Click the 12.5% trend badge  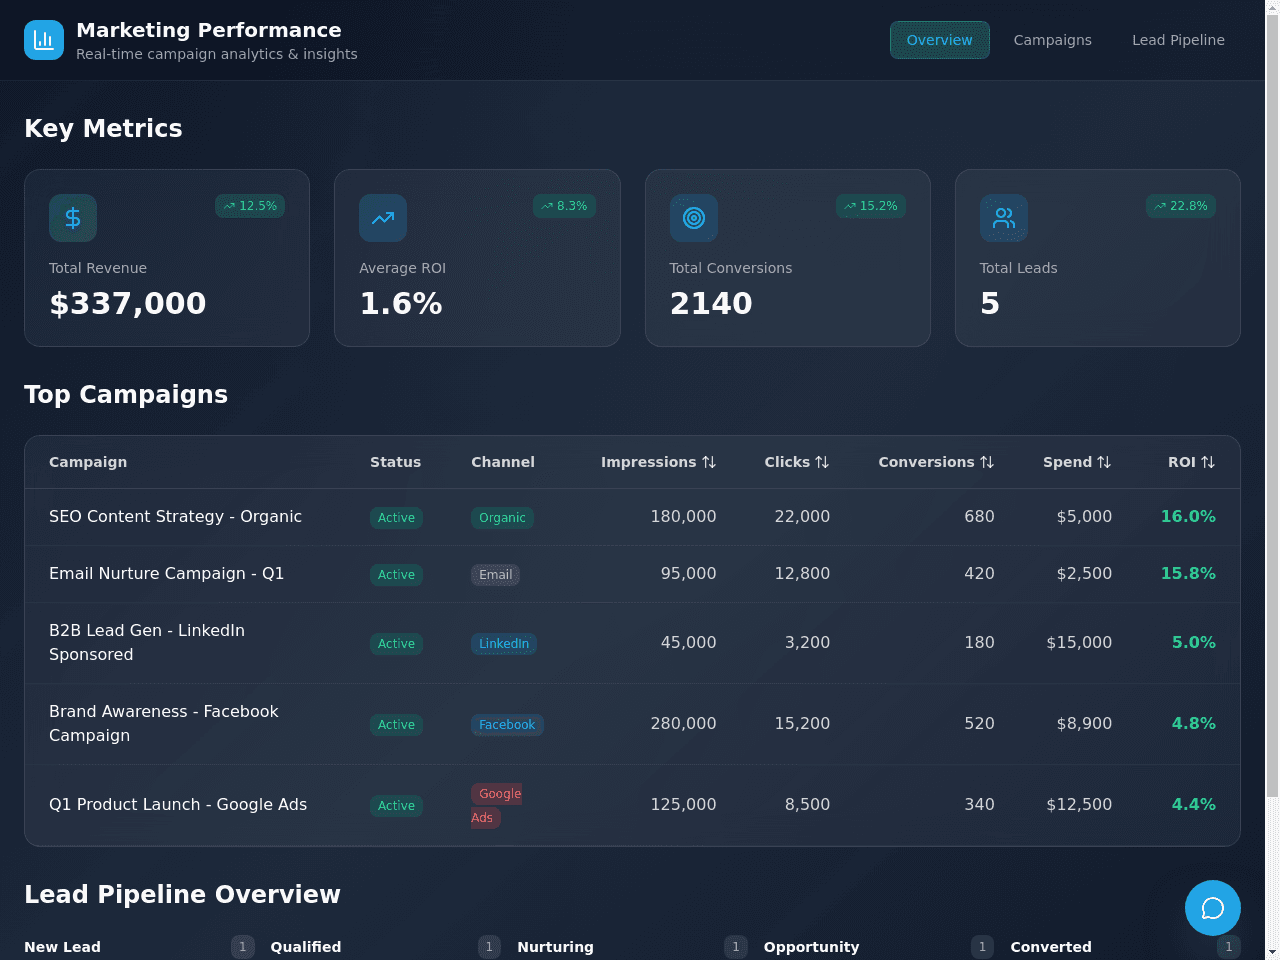click(250, 206)
